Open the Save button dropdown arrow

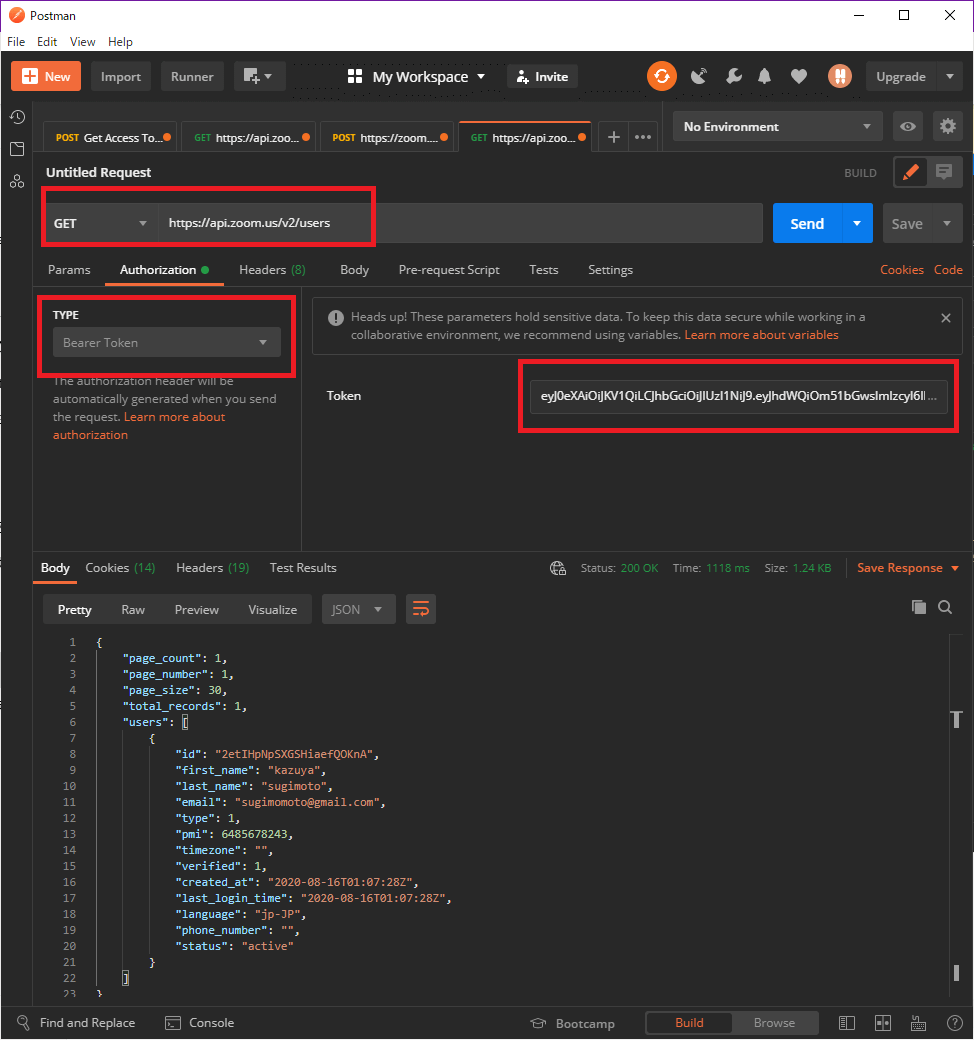(947, 223)
